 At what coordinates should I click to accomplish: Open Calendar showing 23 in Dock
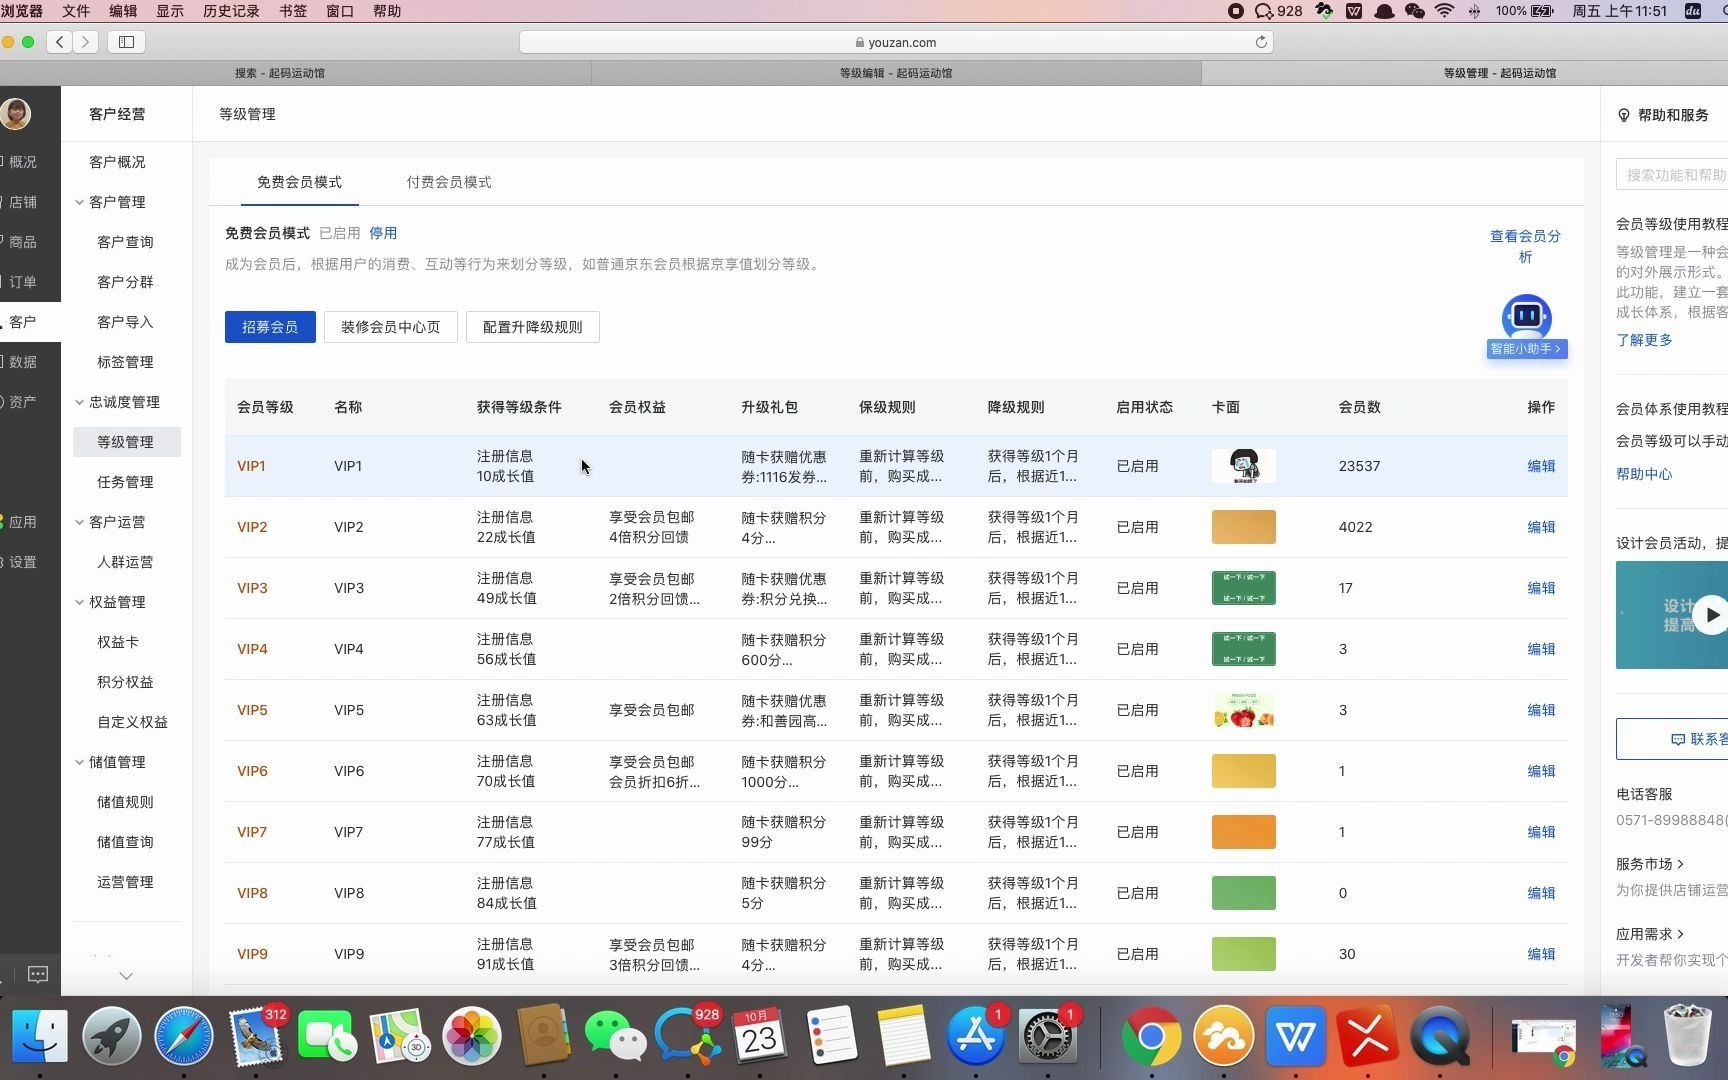760,1036
